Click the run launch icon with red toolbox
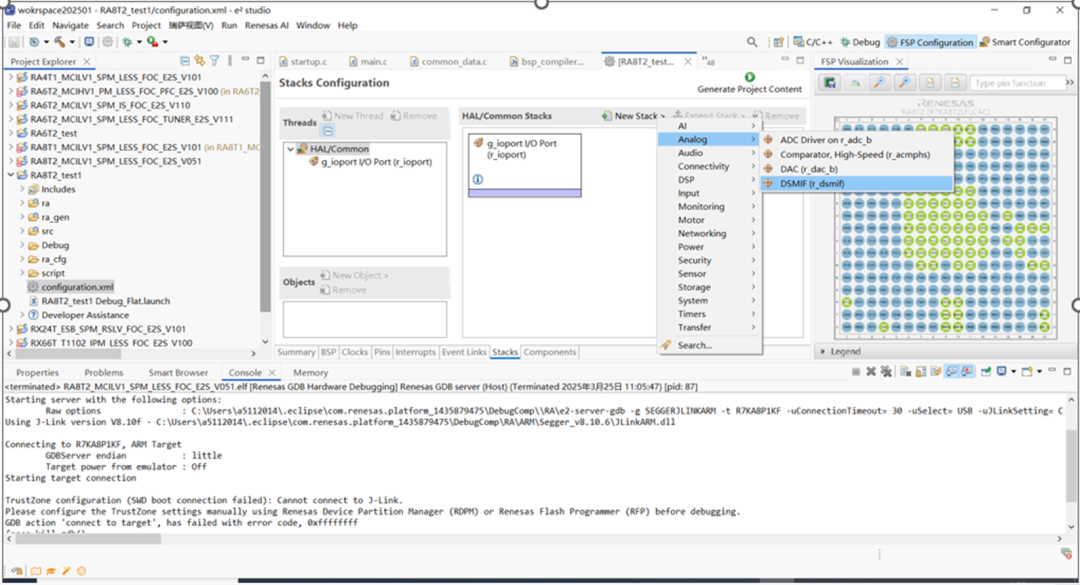The image size is (1080, 585). pos(152,42)
